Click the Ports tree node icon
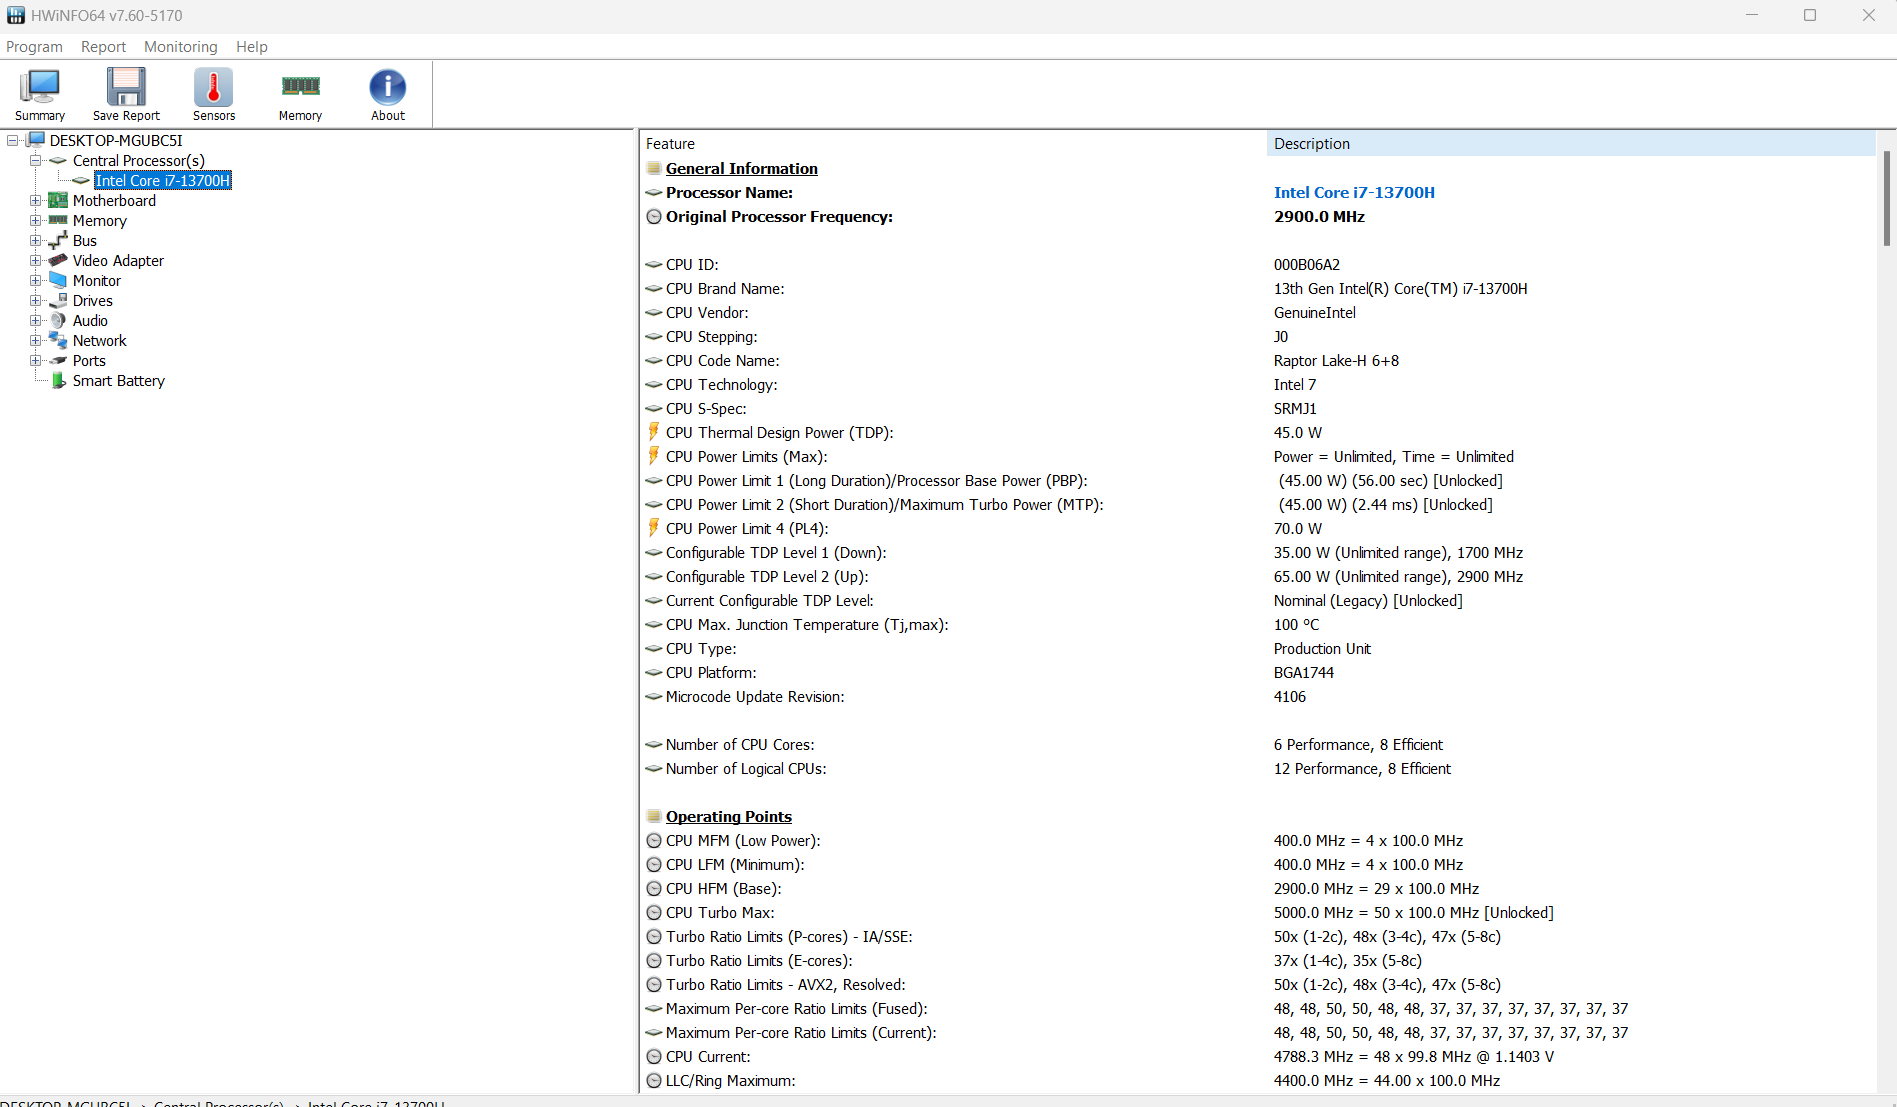Viewport: 1897px width, 1107px height. (58, 360)
